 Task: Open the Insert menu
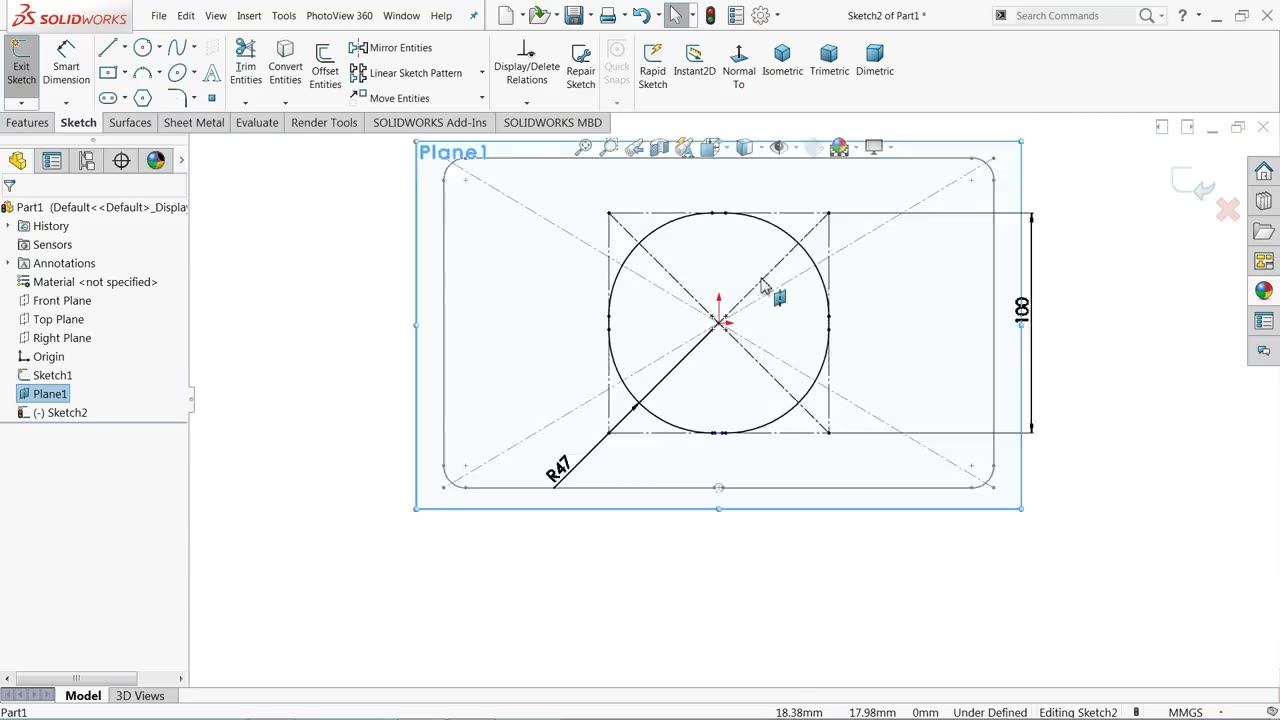249,16
